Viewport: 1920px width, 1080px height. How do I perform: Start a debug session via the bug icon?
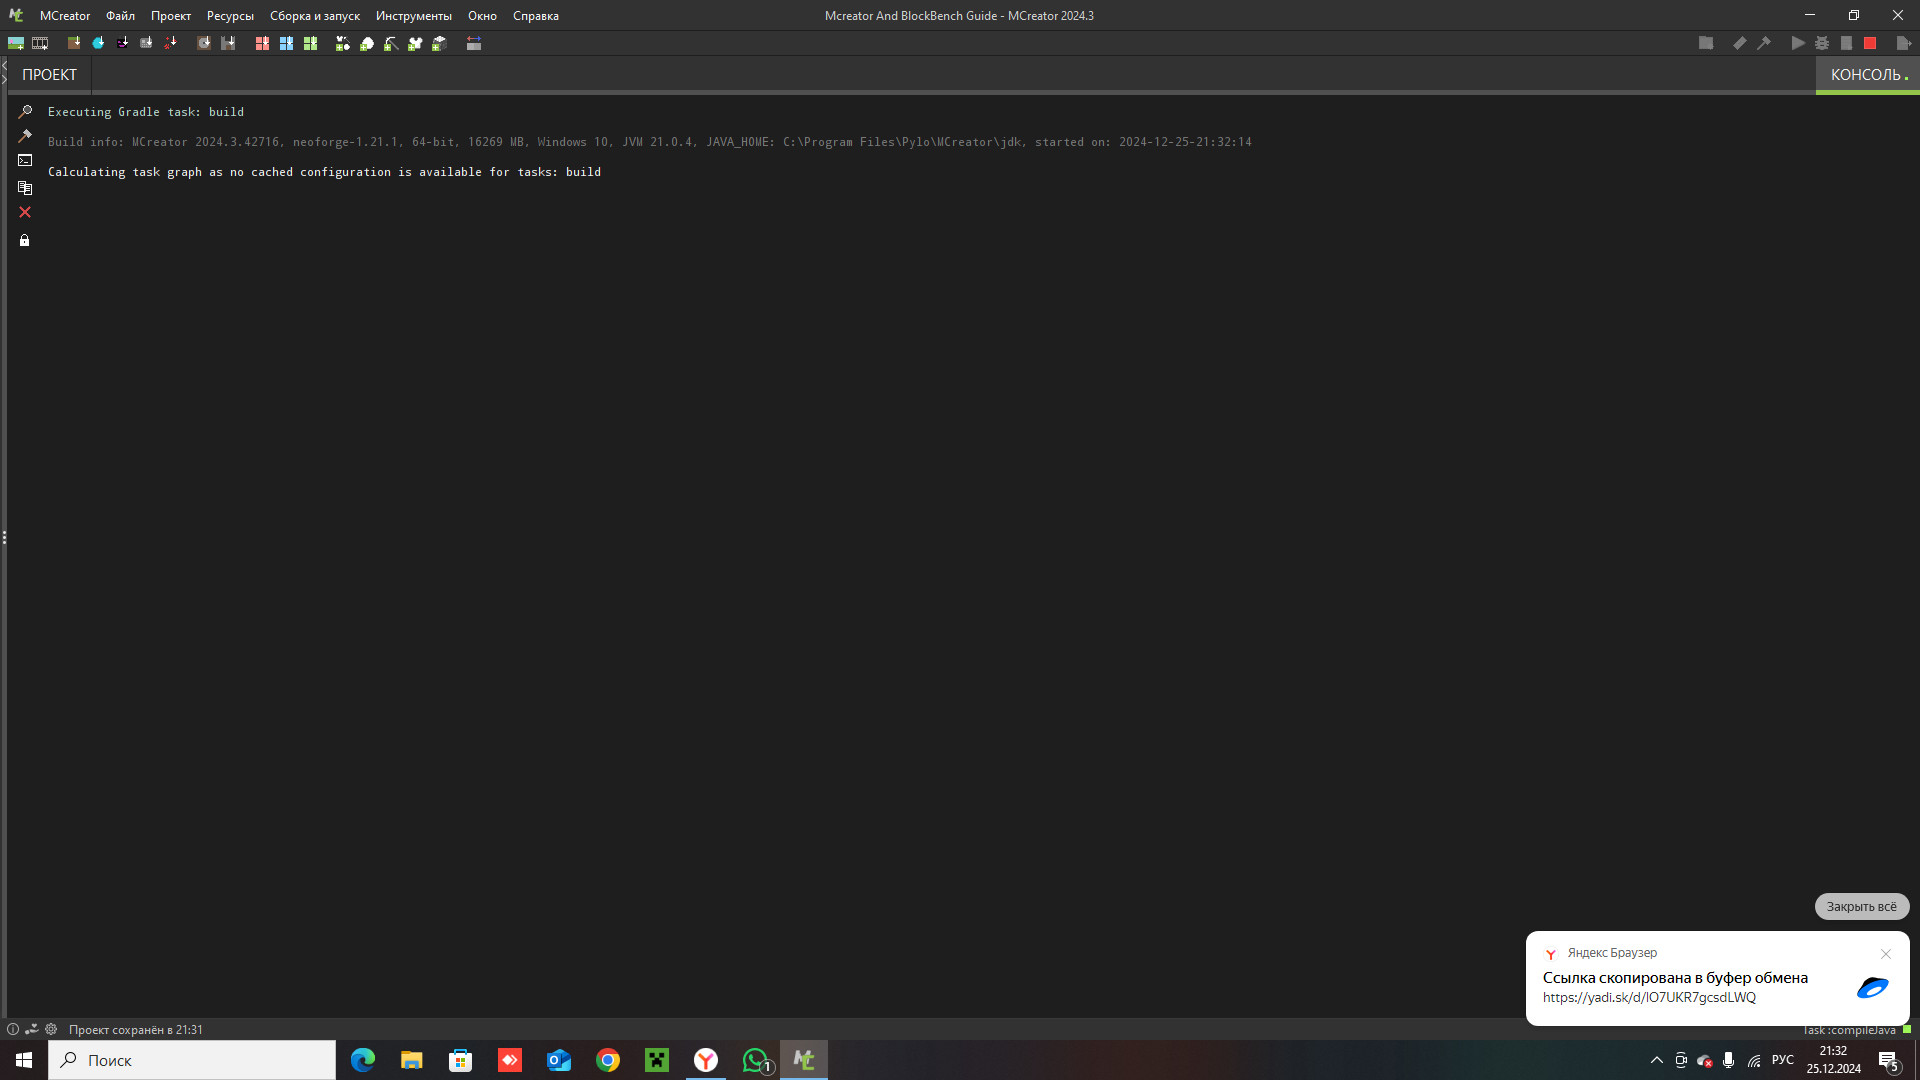click(1822, 43)
